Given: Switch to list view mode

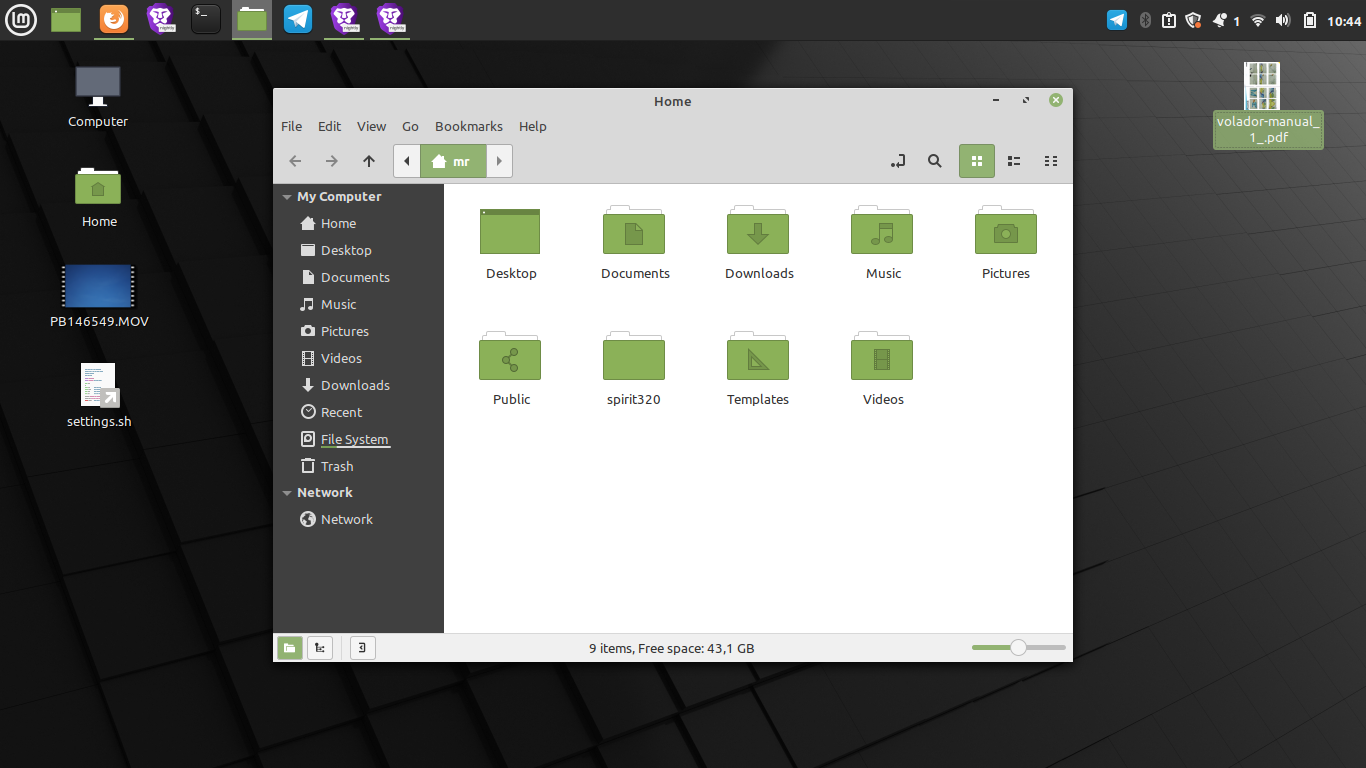Looking at the screenshot, I should tap(1014, 161).
